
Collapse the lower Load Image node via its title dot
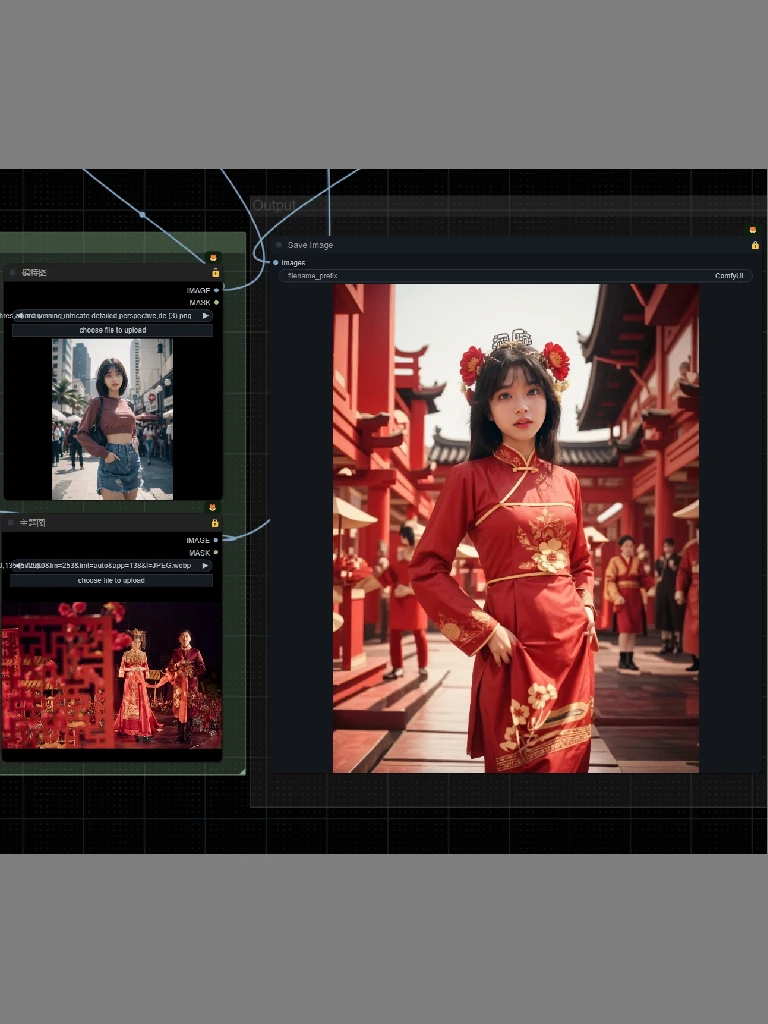[10, 522]
